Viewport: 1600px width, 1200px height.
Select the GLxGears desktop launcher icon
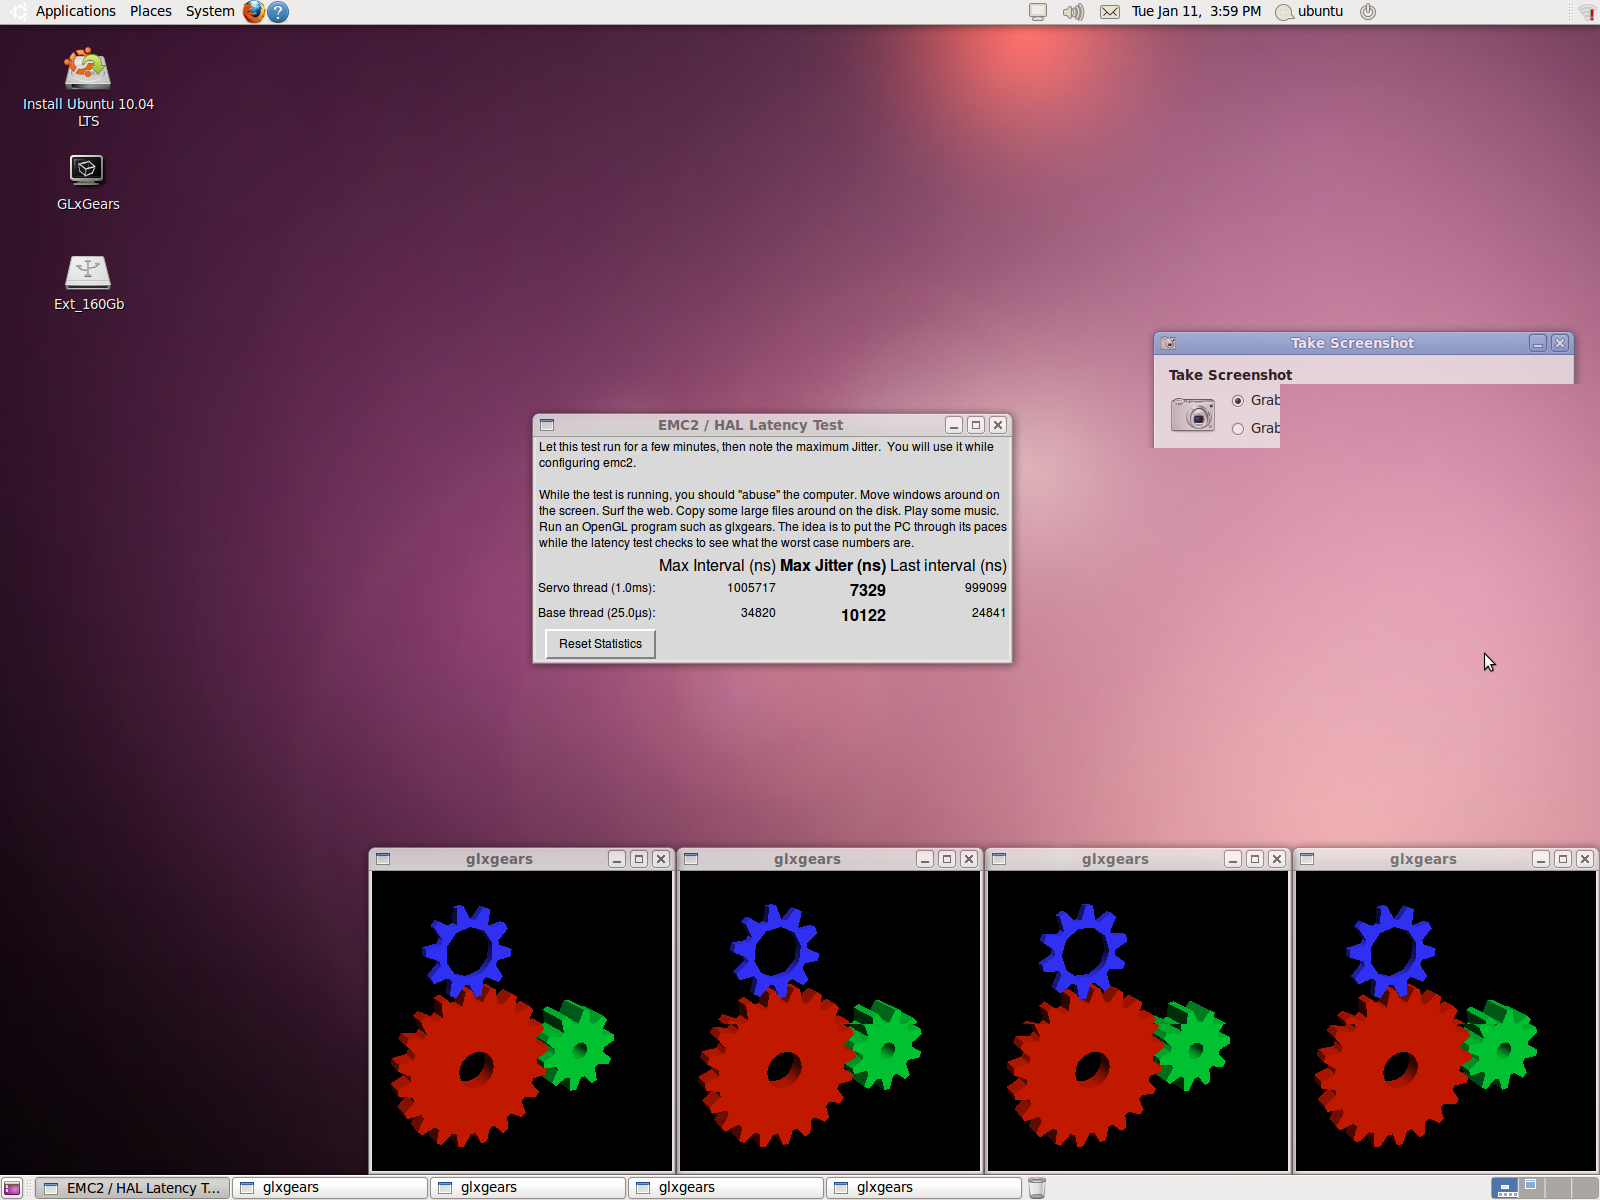pyautogui.click(x=88, y=182)
